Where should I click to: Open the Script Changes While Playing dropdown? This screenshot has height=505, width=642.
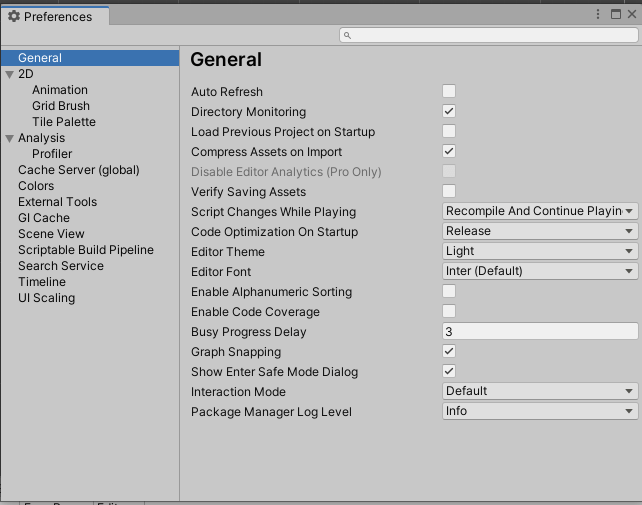click(540, 212)
